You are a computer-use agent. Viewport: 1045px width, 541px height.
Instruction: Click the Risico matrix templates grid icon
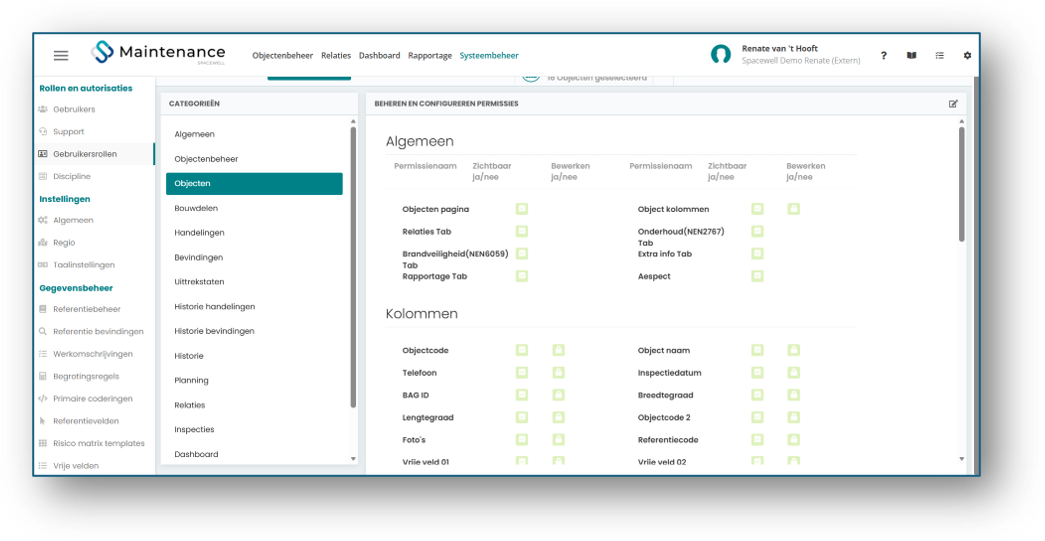point(43,443)
